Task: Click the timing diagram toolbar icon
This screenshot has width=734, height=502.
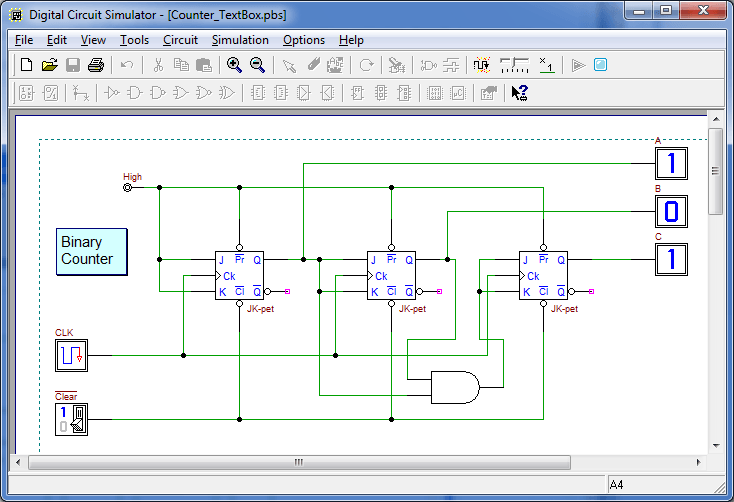Action: pos(514,65)
